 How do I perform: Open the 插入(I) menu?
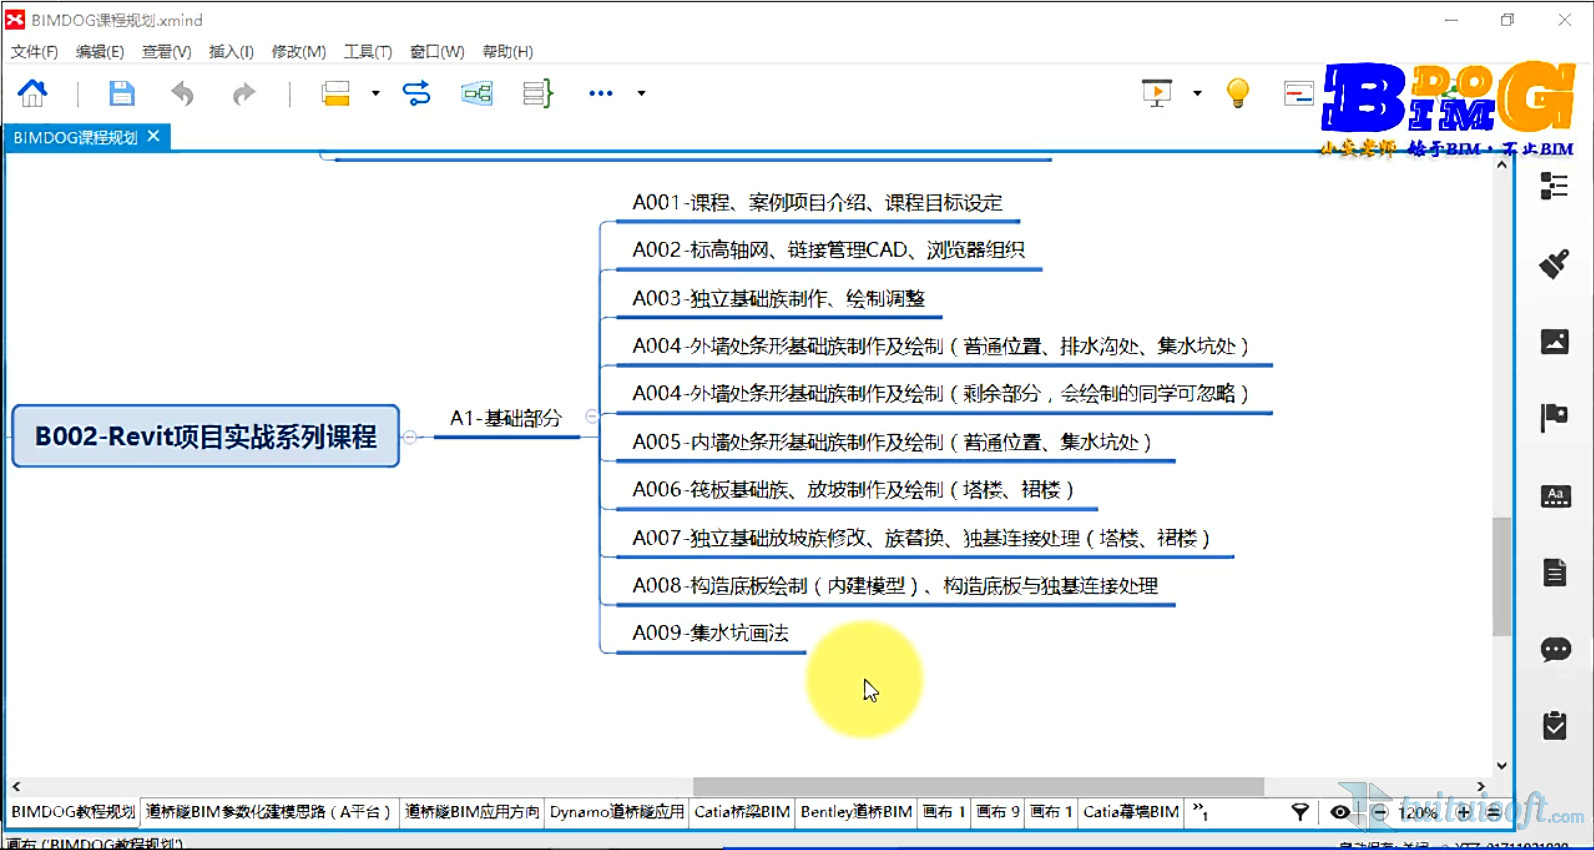(231, 51)
